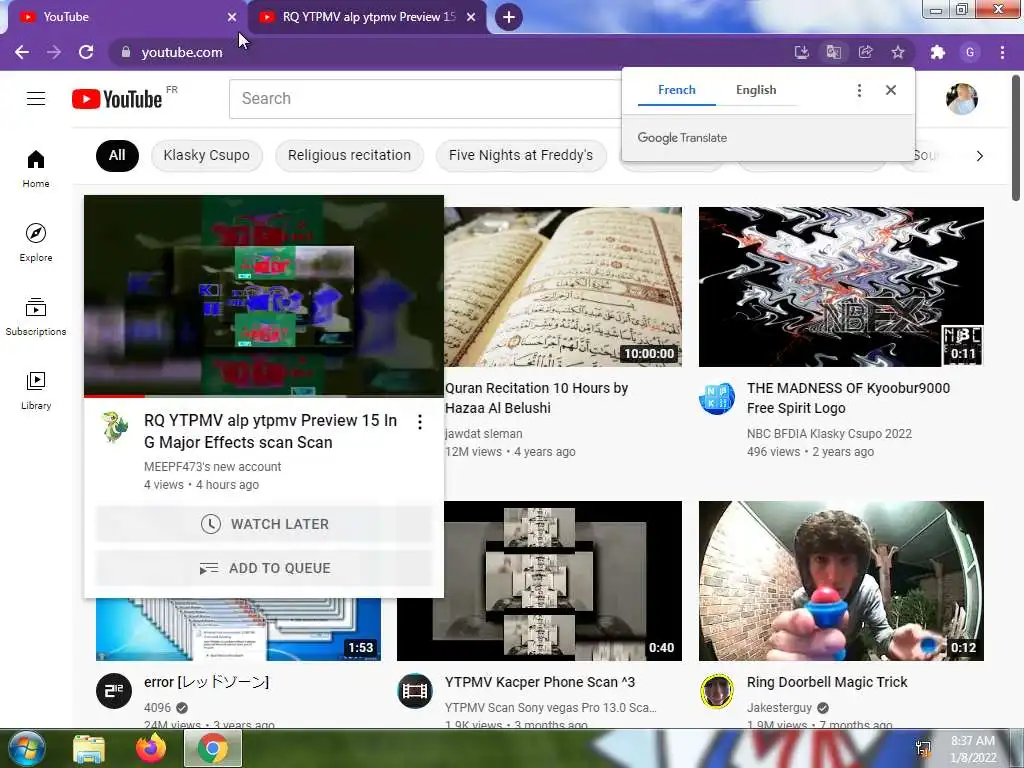
Task: Click the Google Translate icon in address bar
Action: [833, 52]
